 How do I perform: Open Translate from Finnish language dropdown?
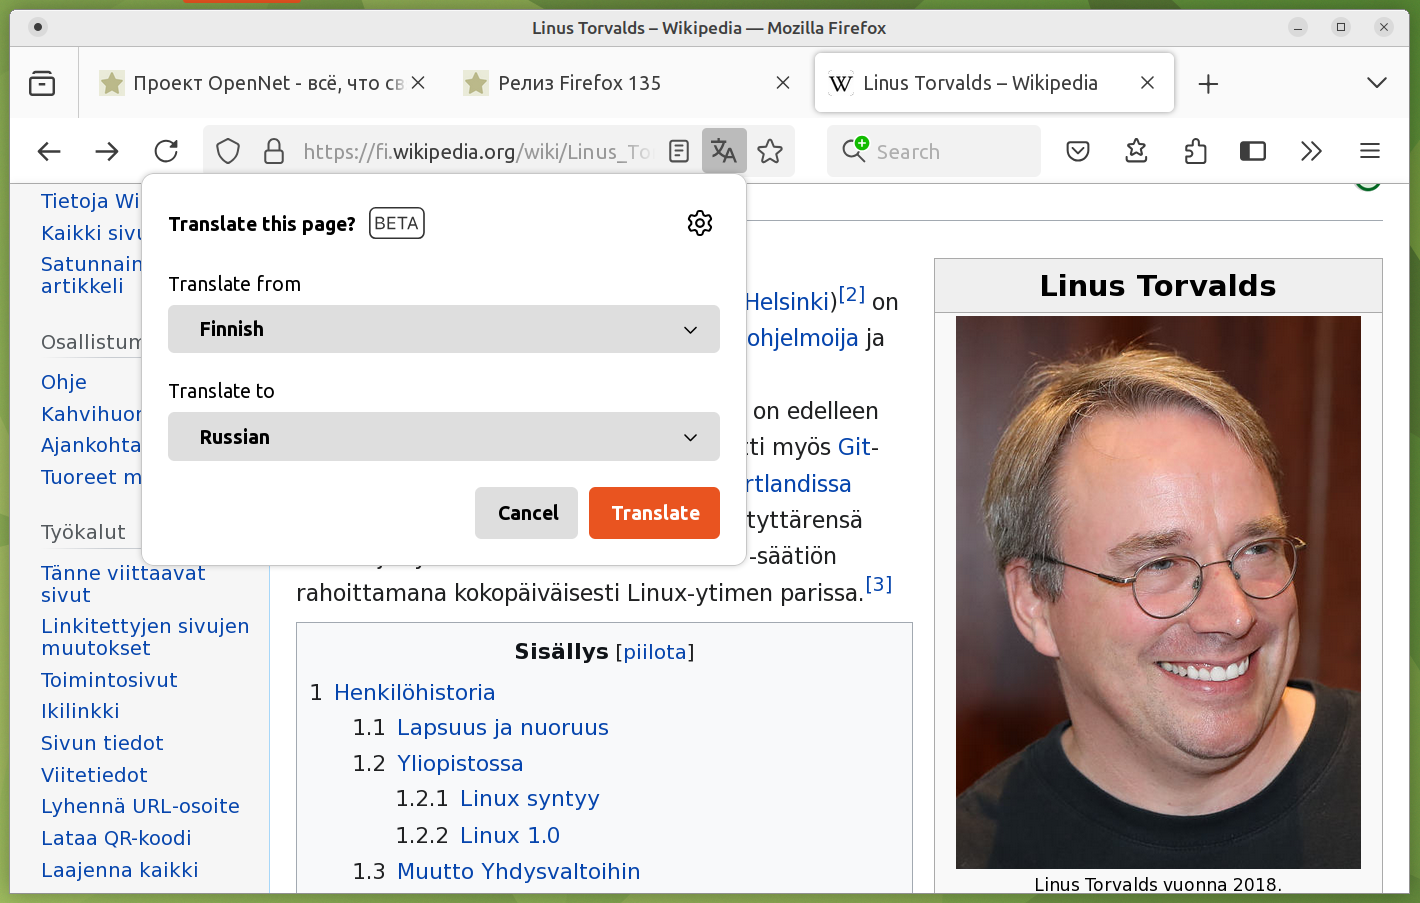[x=444, y=329]
